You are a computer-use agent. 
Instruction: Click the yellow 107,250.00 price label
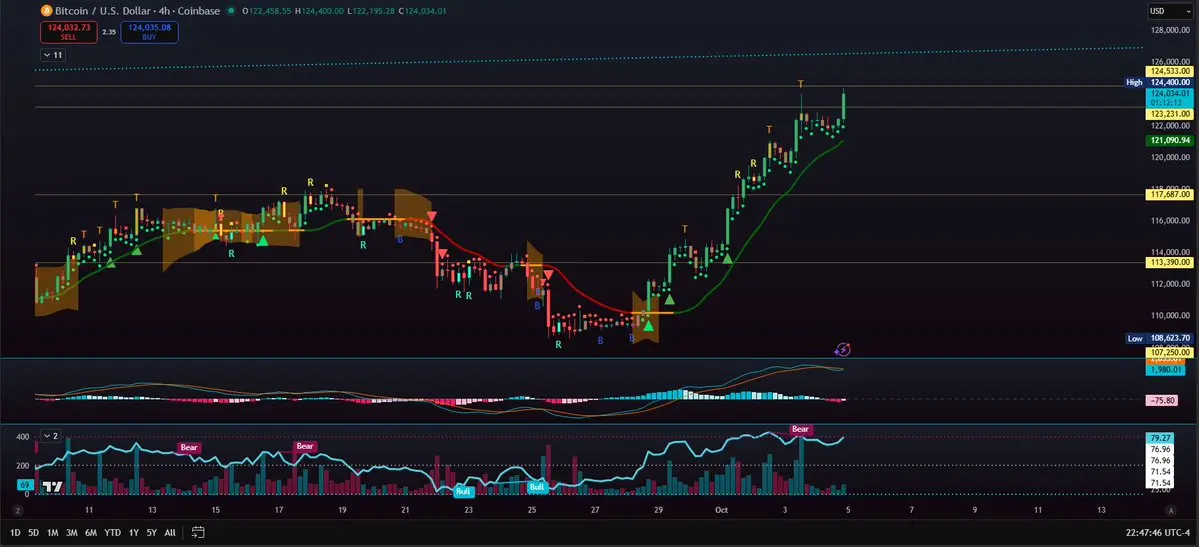point(1170,353)
